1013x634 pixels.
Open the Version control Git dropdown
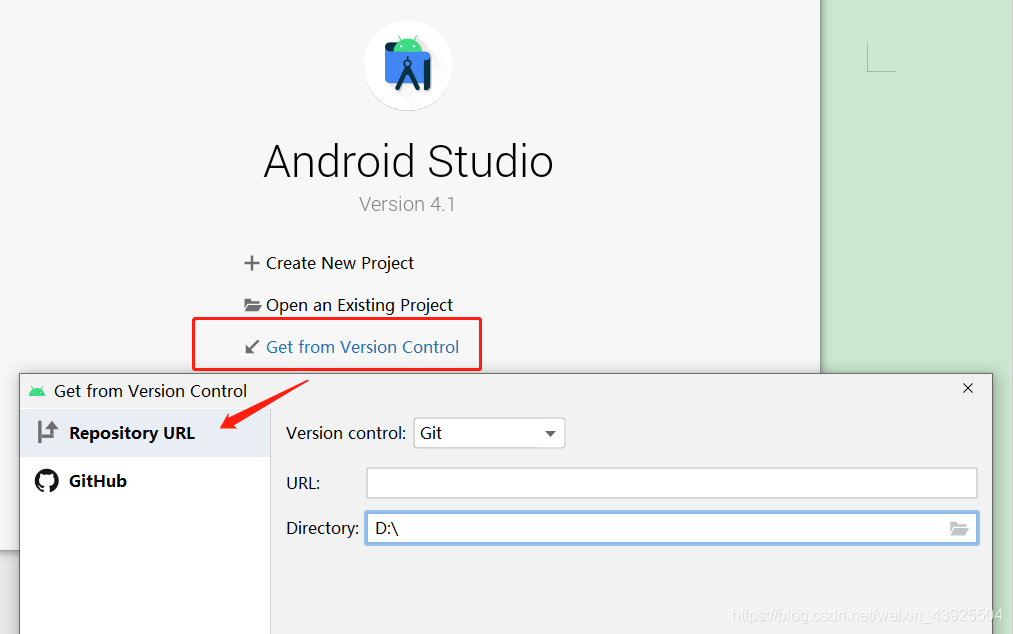pos(489,433)
